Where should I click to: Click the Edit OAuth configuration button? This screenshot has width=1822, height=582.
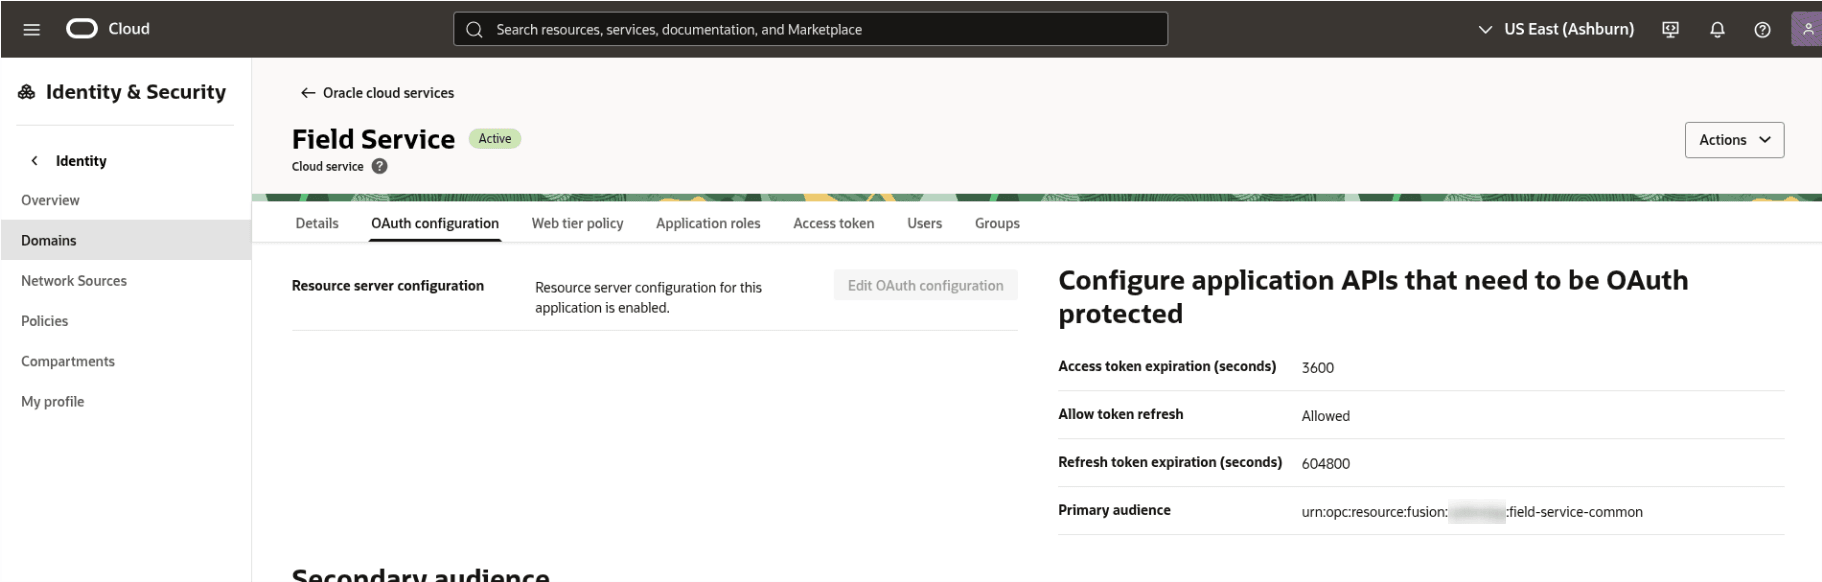(925, 285)
